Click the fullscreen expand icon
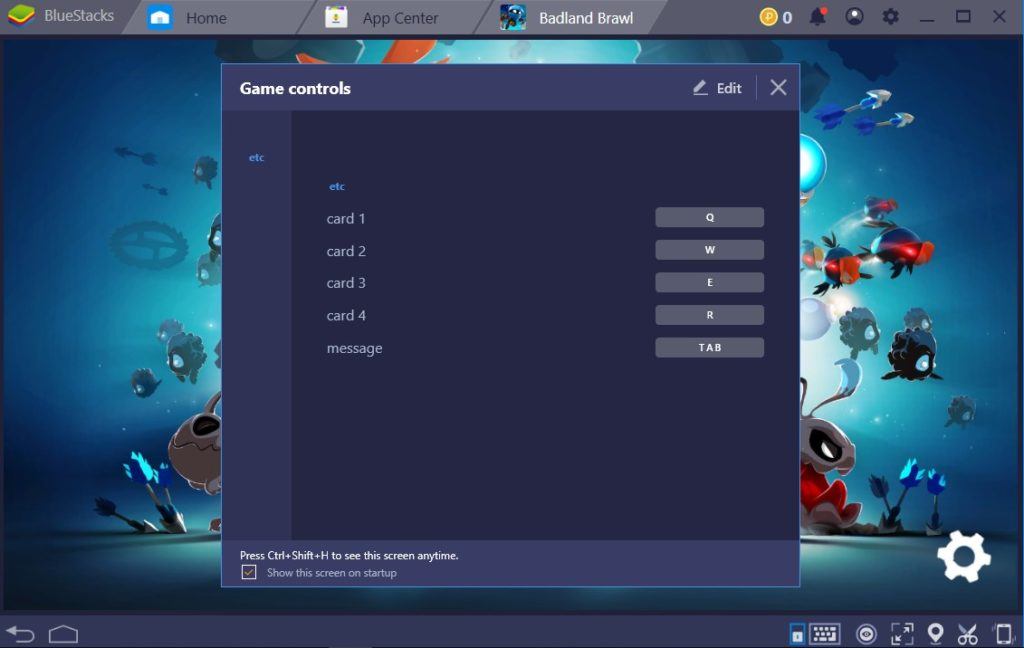The width and height of the screenshot is (1024, 648). coord(902,634)
